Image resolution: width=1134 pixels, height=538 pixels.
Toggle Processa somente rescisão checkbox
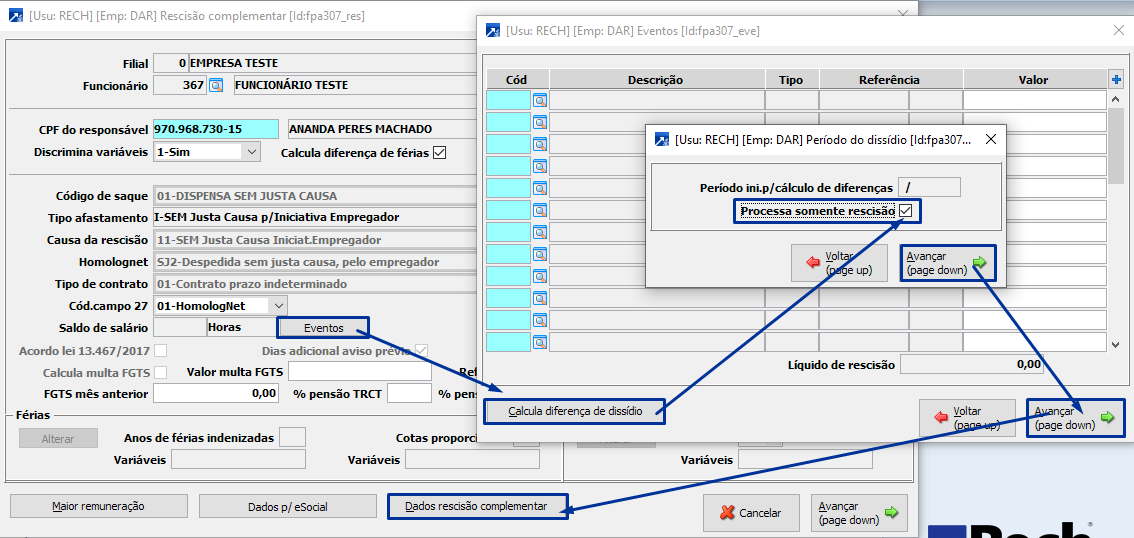click(905, 211)
